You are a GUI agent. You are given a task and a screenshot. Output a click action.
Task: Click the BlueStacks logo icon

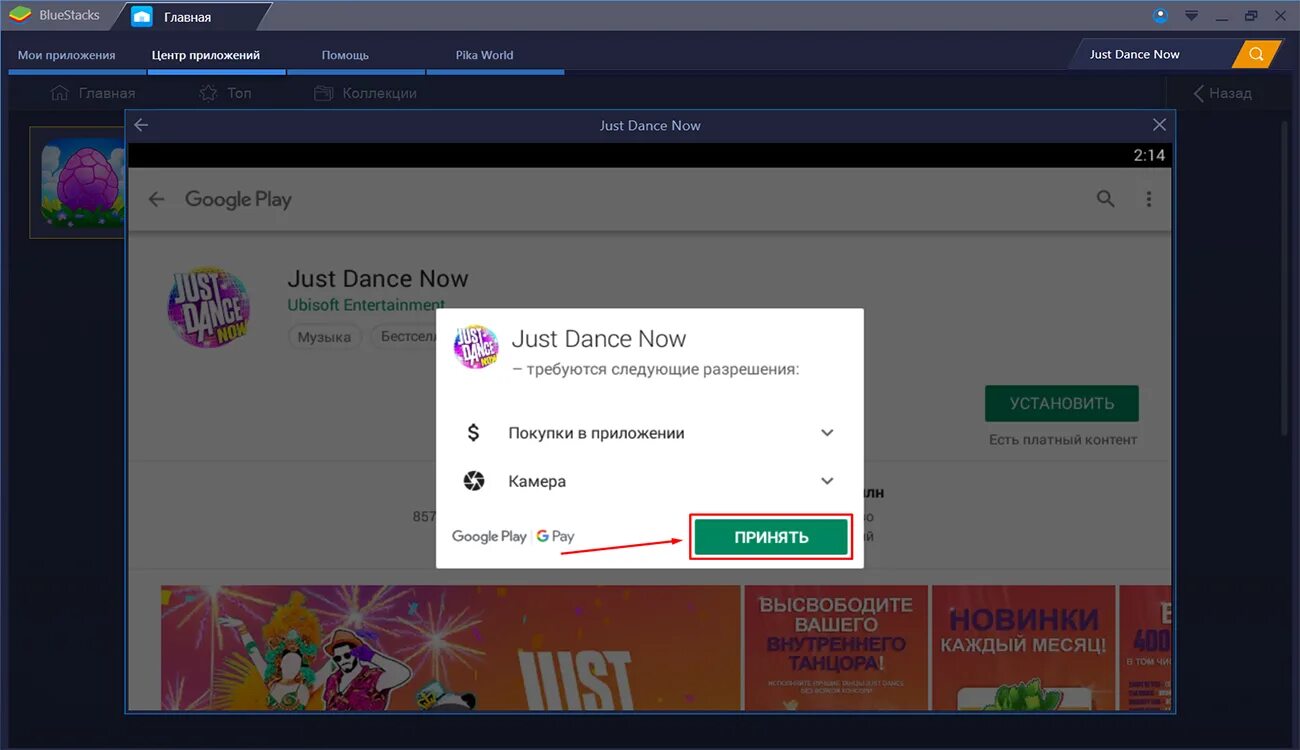pos(19,15)
